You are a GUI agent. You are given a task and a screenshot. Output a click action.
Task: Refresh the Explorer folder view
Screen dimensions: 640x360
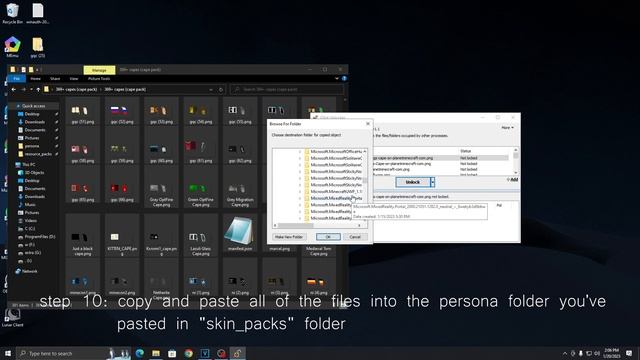click(221, 89)
